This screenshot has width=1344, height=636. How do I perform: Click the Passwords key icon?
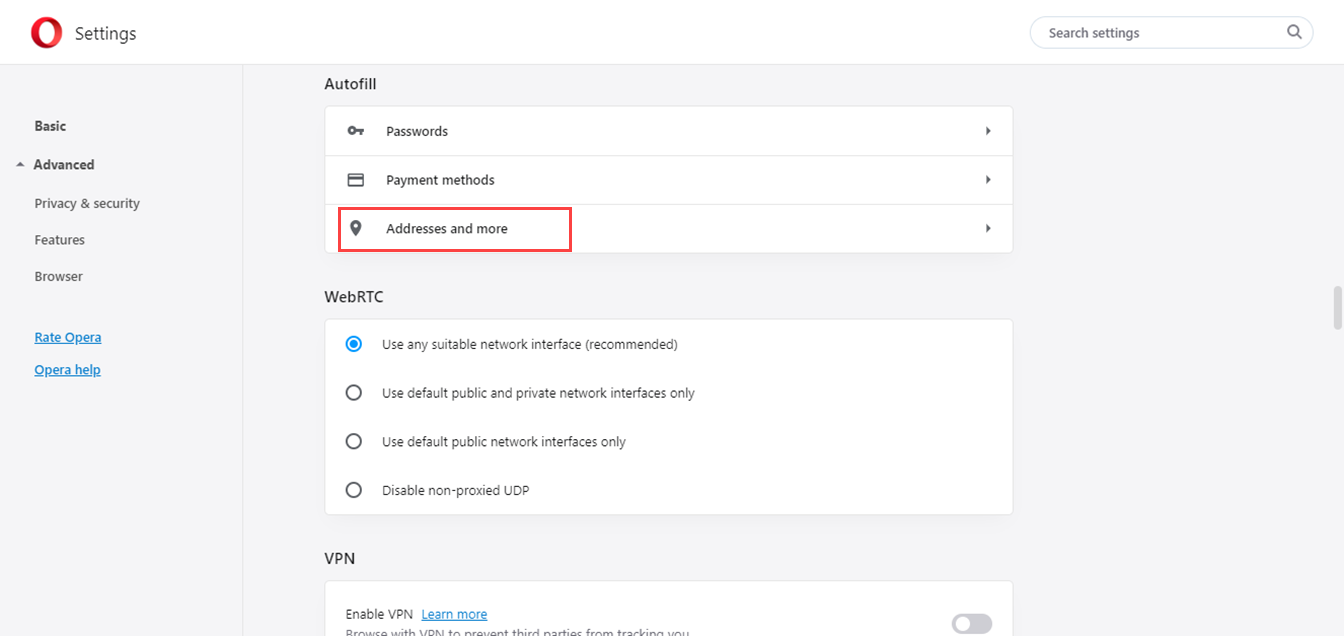tap(355, 131)
